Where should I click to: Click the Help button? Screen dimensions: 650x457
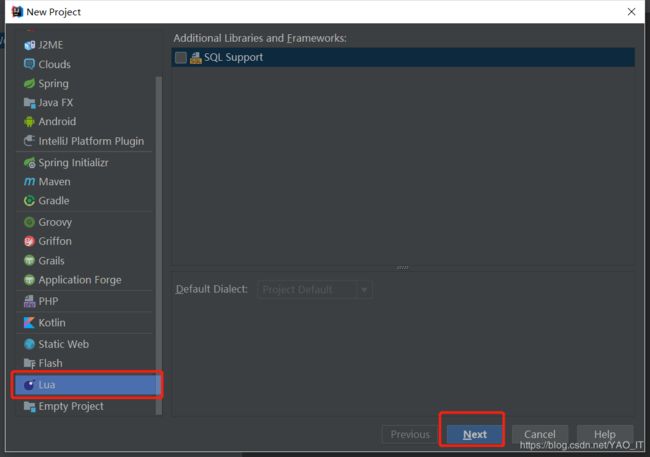605,434
